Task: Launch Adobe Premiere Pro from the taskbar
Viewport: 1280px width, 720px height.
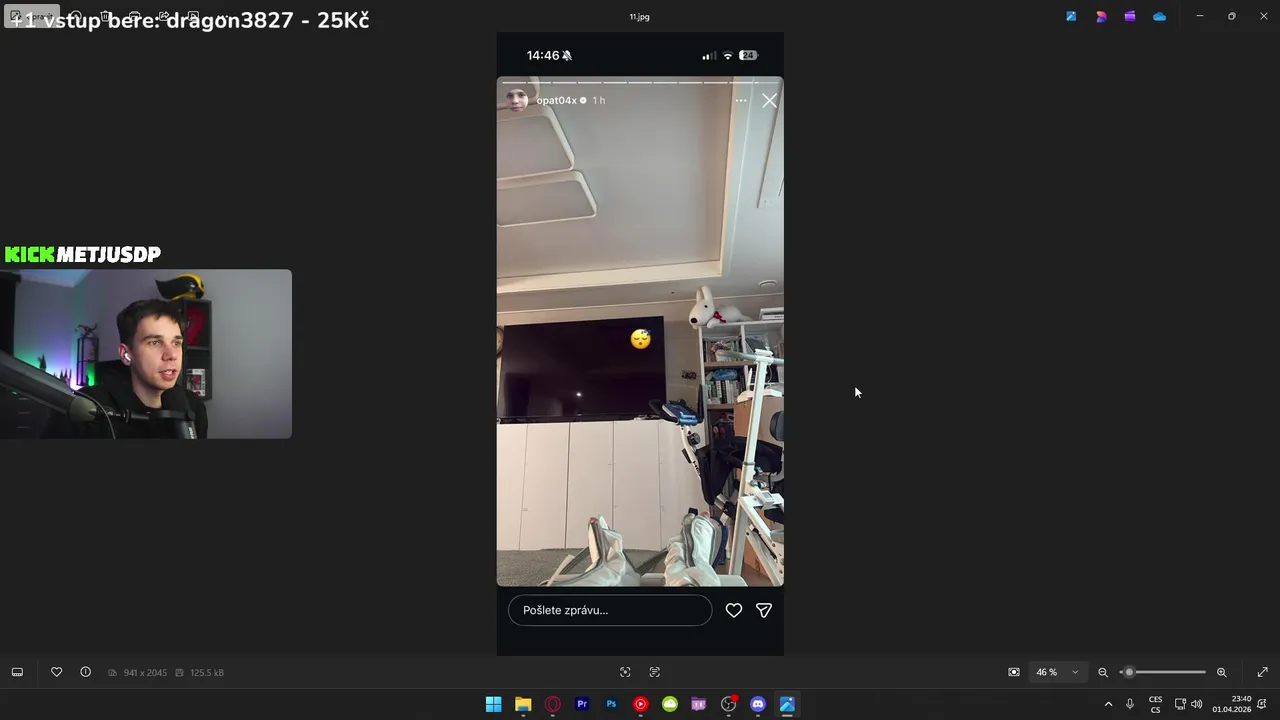Action: pos(582,704)
